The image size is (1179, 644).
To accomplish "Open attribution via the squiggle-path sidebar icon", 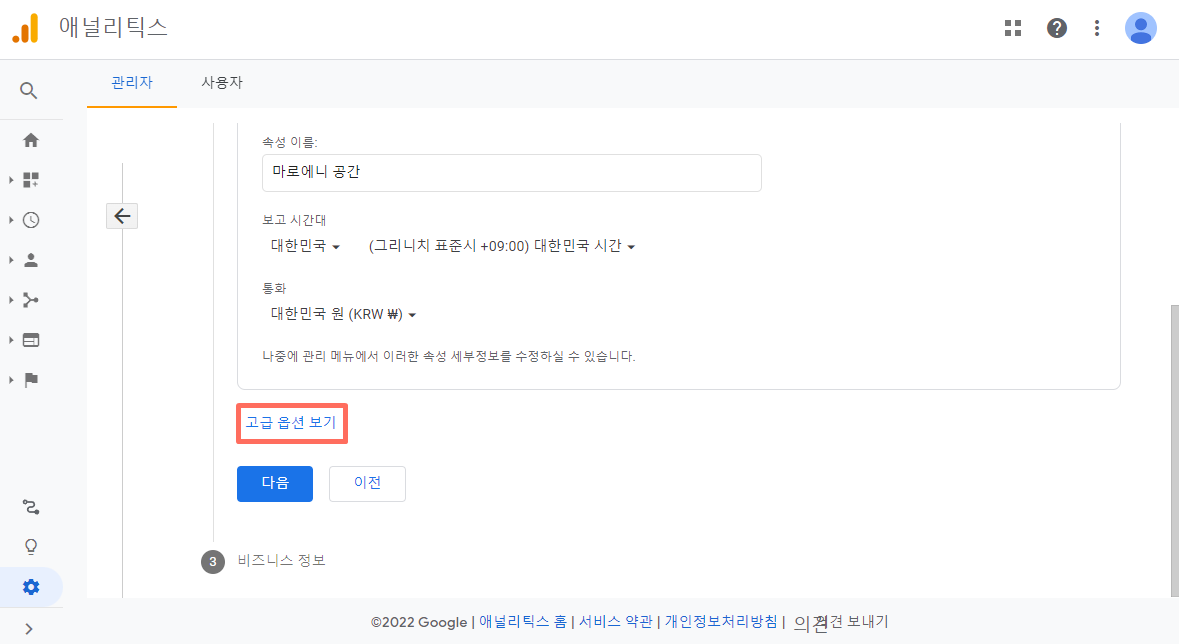I will pos(30,507).
